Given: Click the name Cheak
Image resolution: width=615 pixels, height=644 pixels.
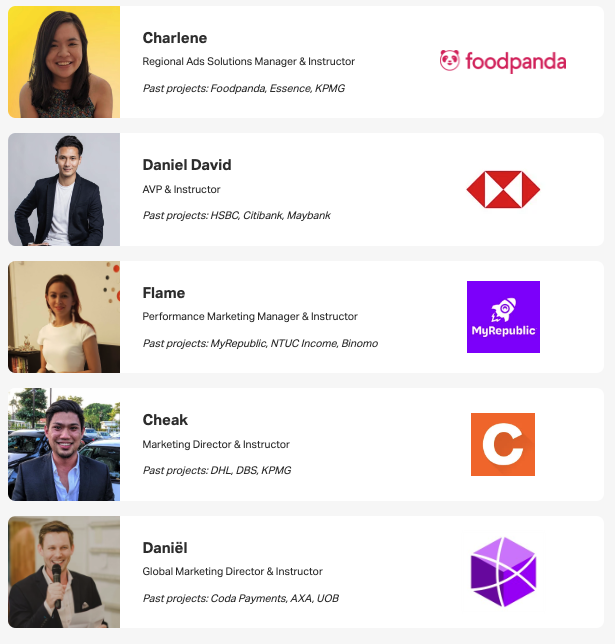Looking at the screenshot, I should (165, 420).
